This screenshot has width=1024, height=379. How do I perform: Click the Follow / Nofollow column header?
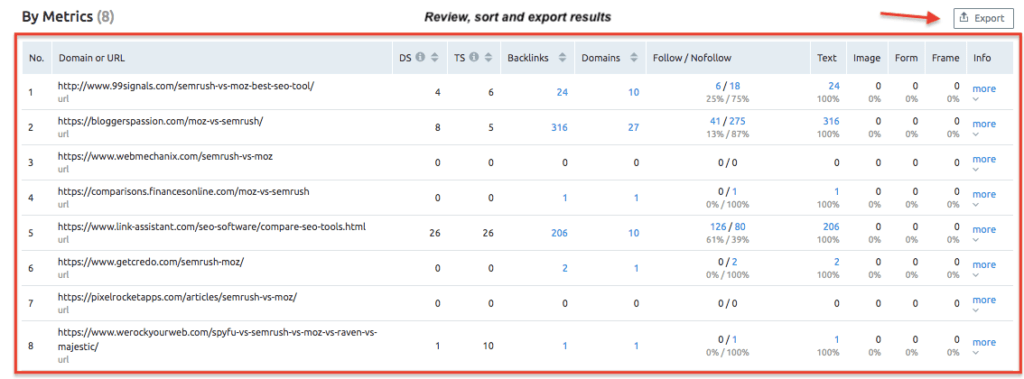pos(692,58)
